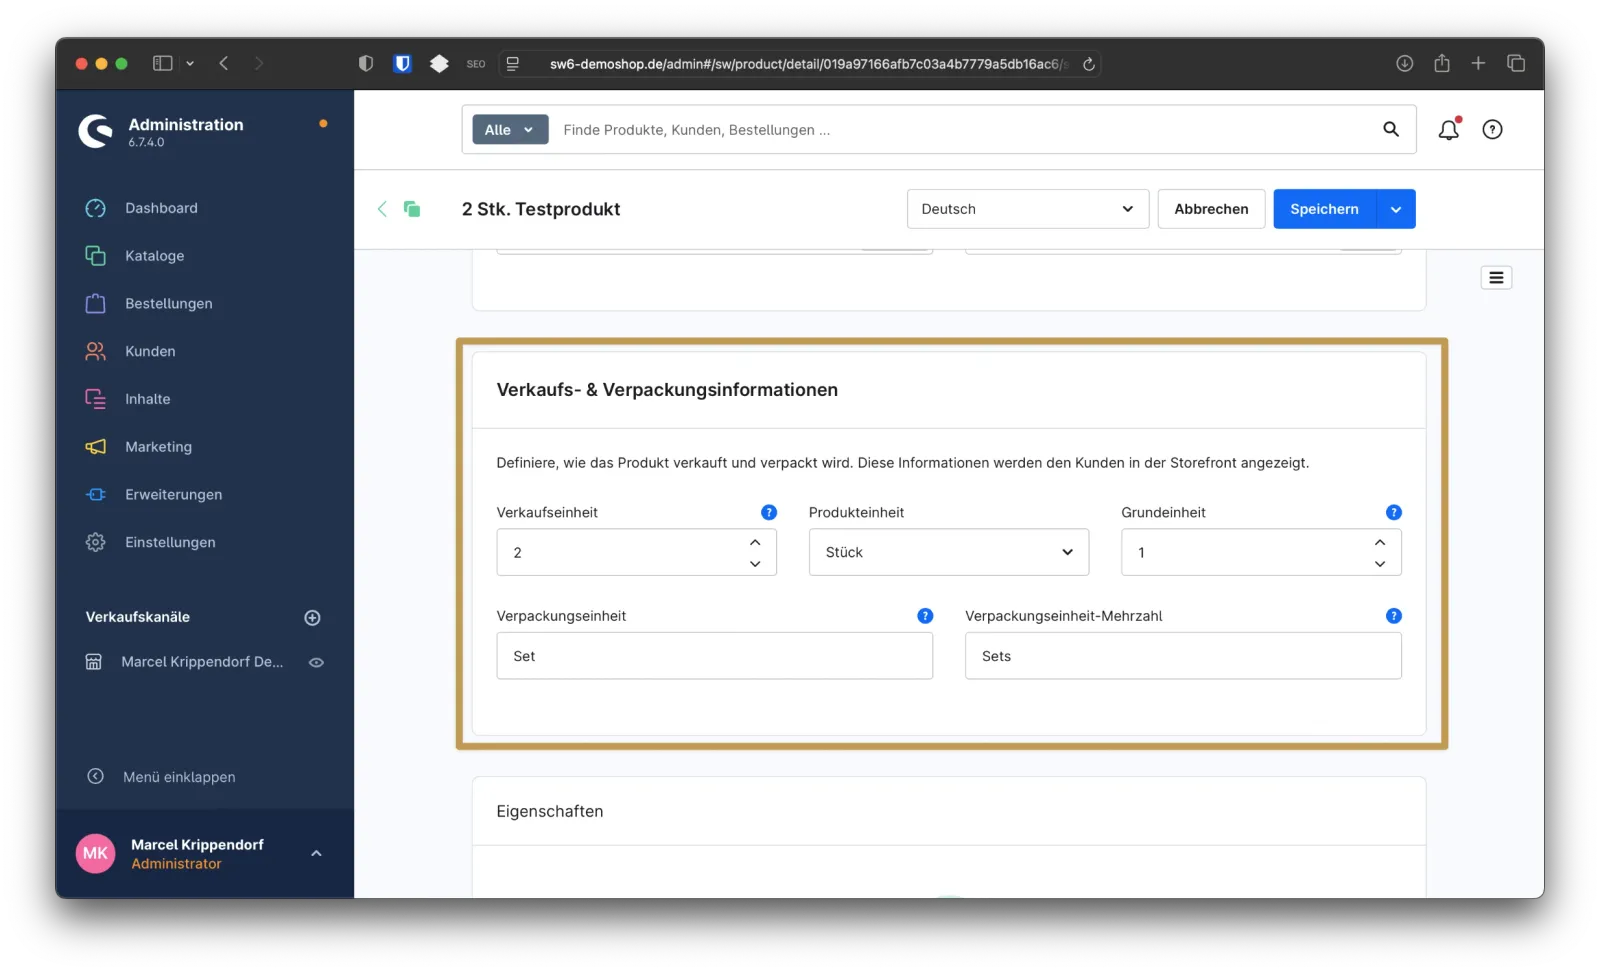Collapse the menu via Menü einklappen

tap(177, 776)
